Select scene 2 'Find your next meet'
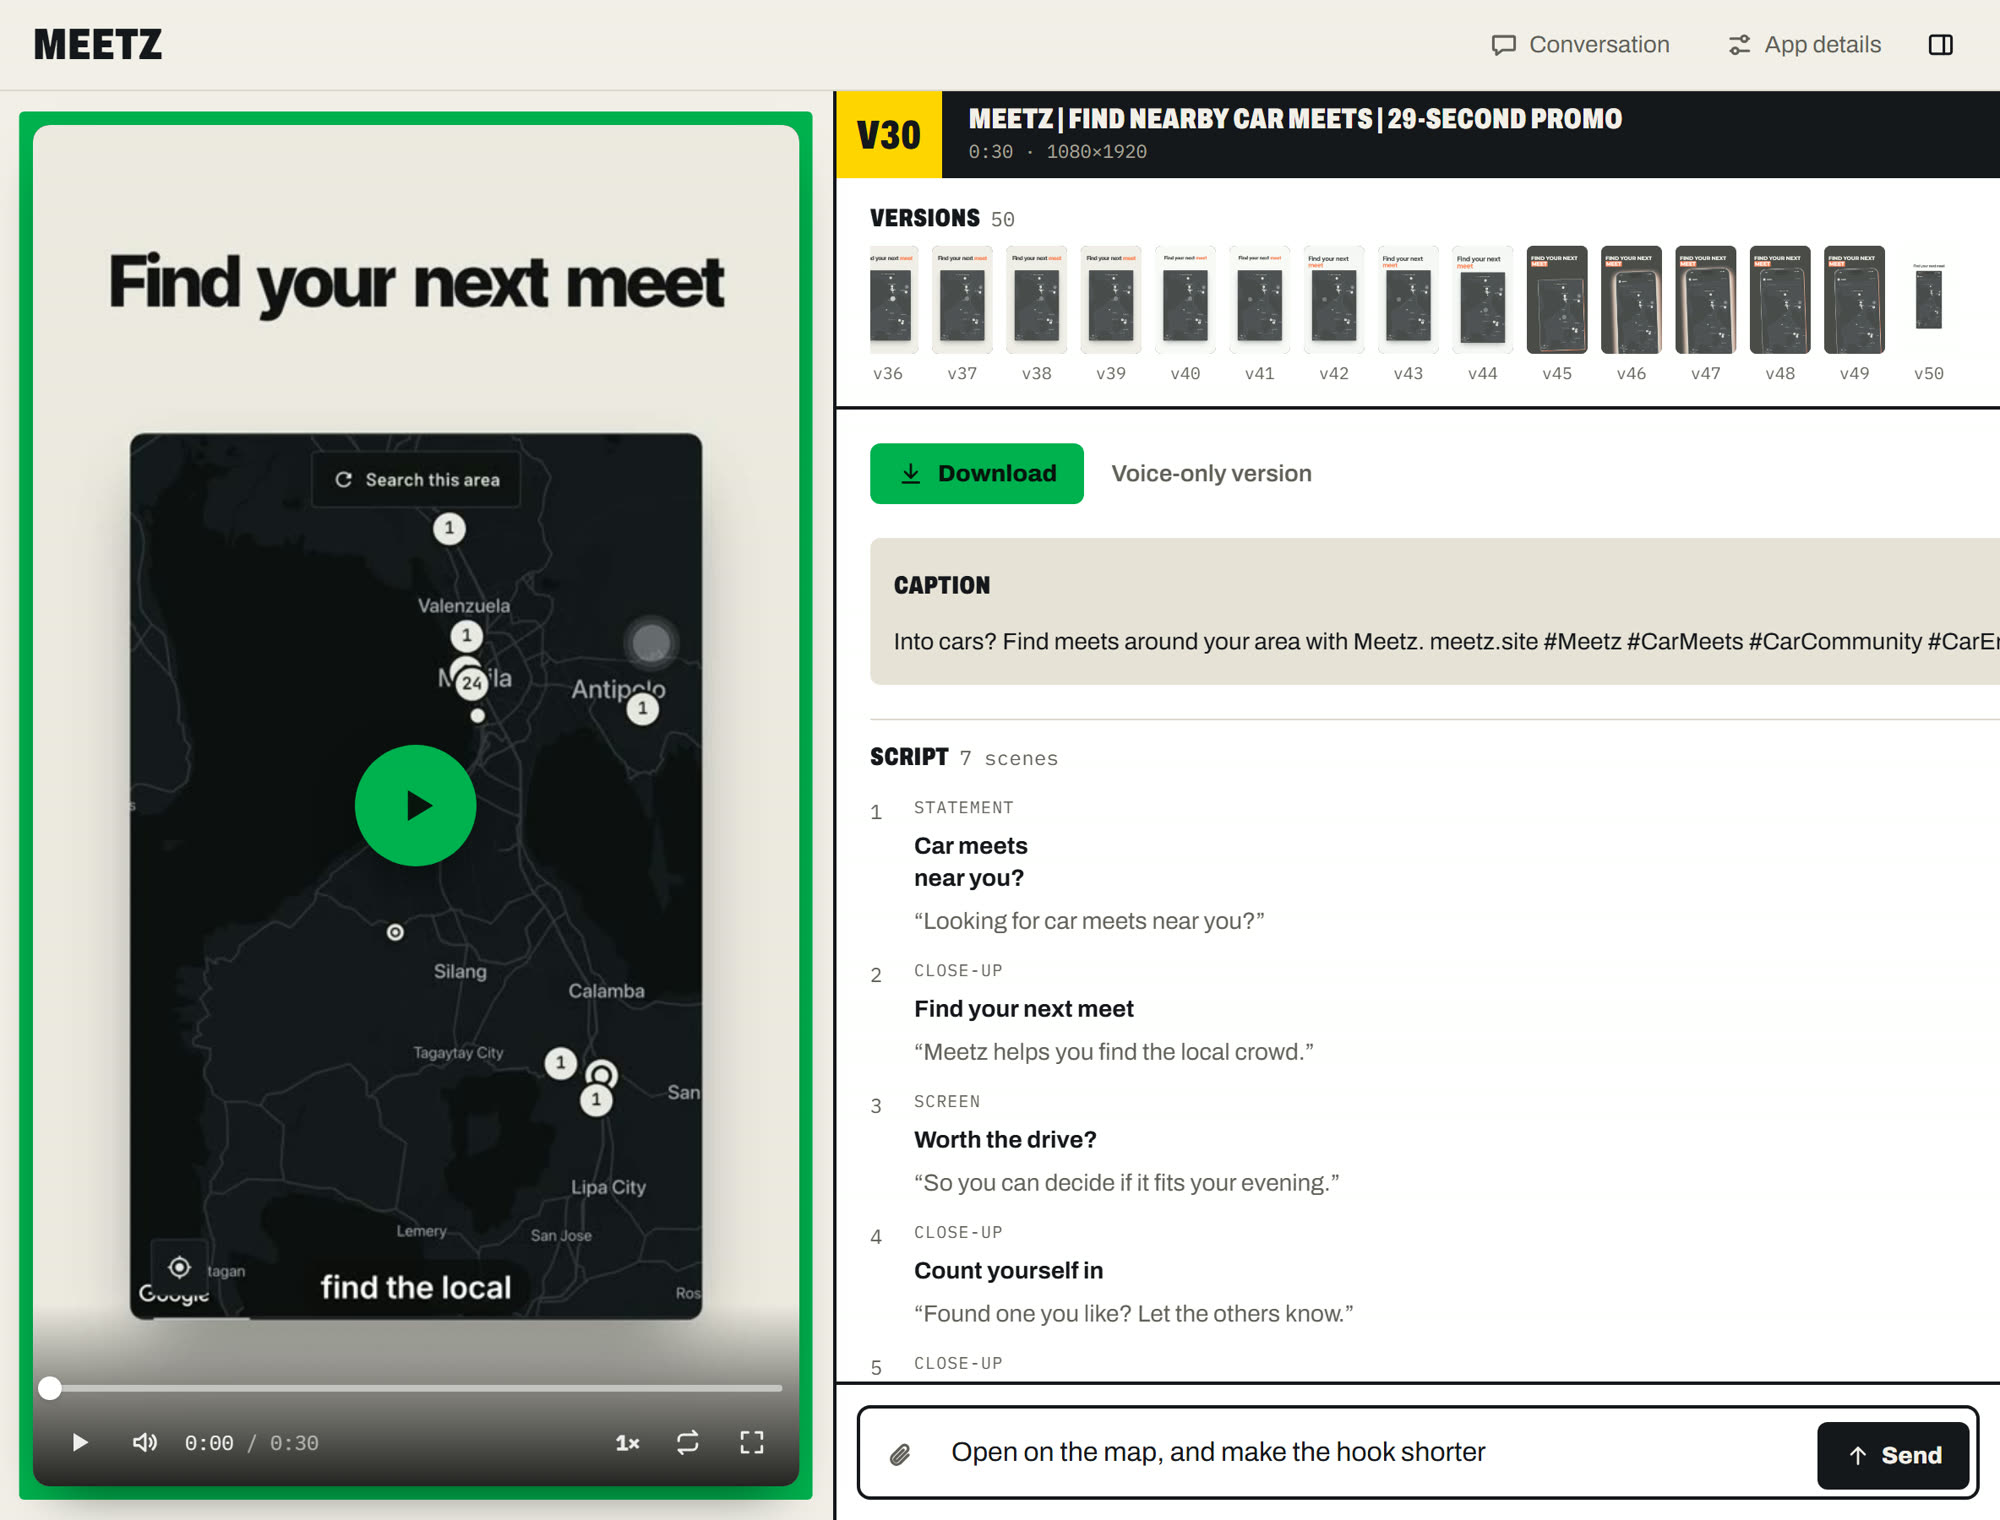 (1024, 1009)
